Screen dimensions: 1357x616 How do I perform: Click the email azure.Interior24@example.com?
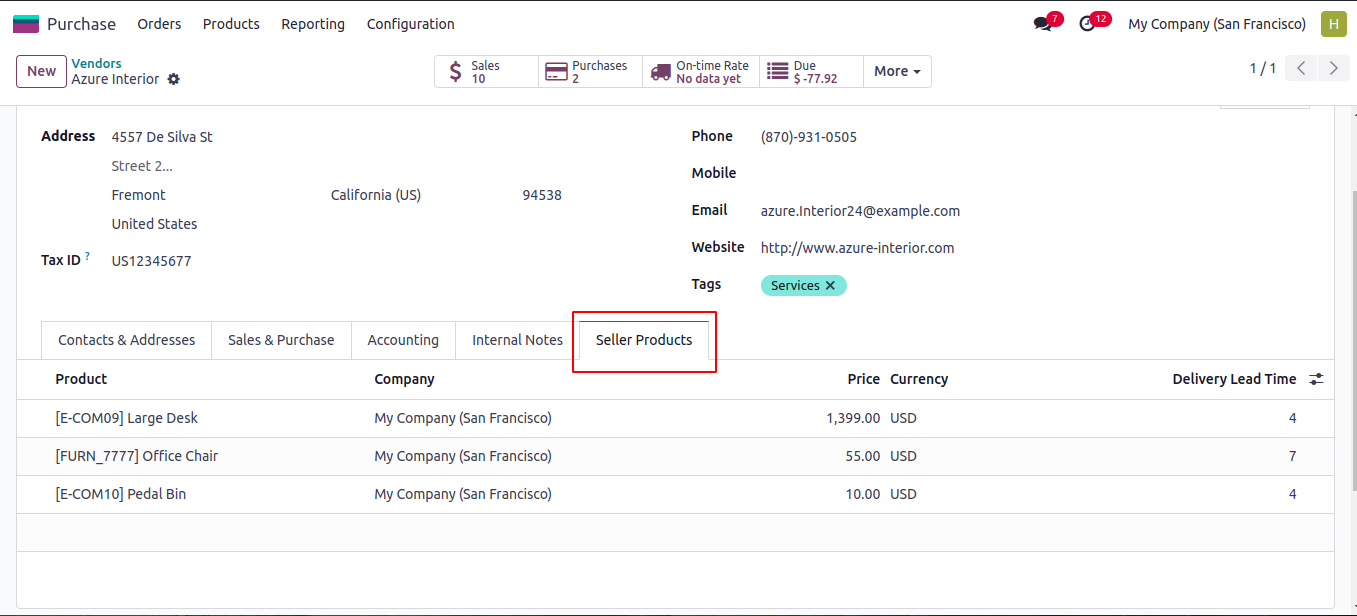point(860,211)
